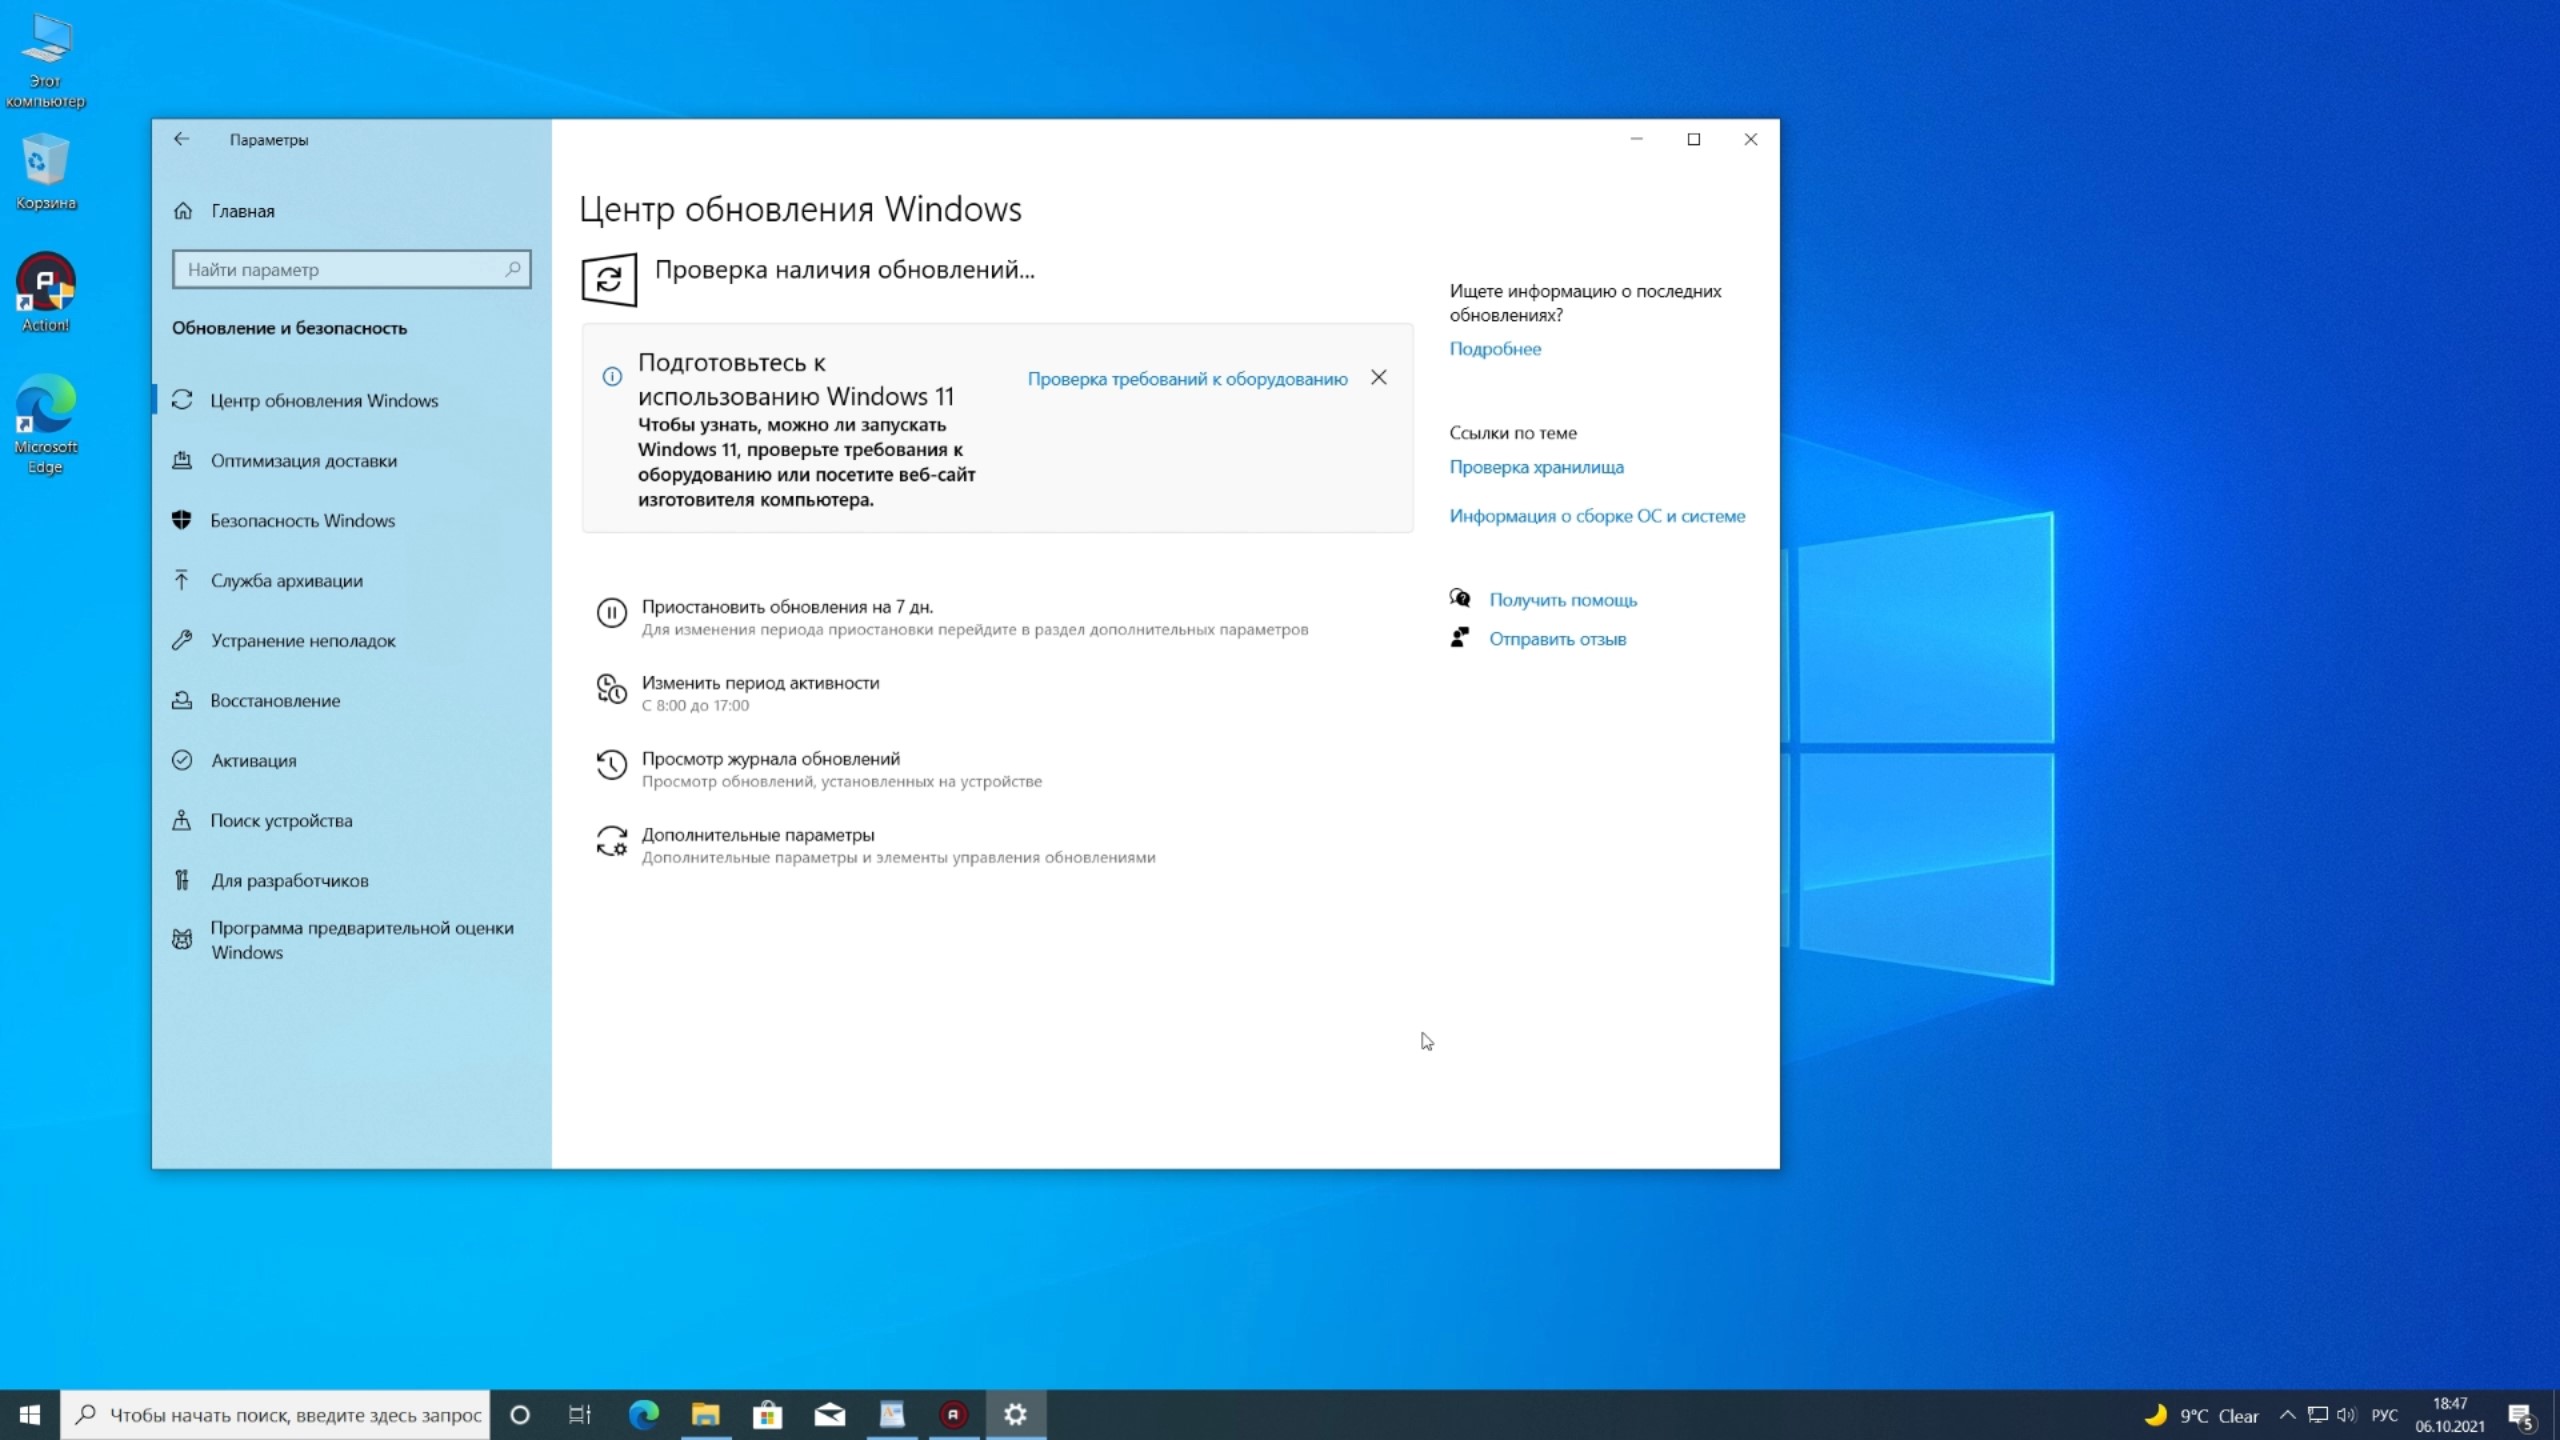Click the volume speaker icon in tray
2560x1440 pixels.
tap(2346, 1415)
